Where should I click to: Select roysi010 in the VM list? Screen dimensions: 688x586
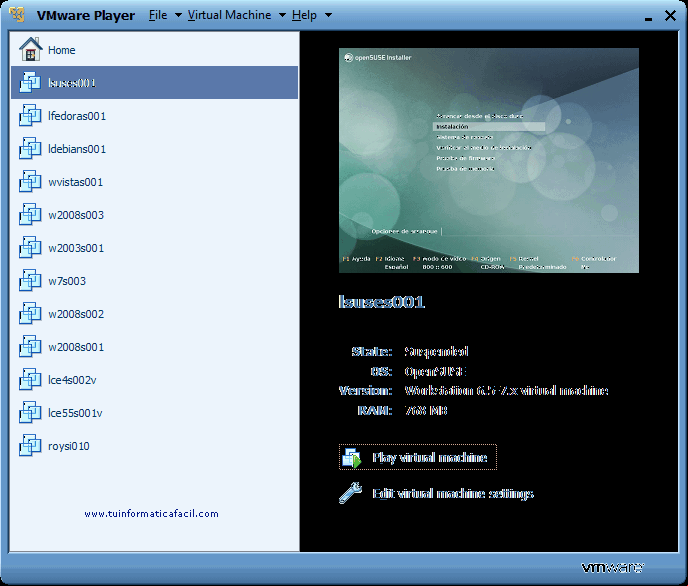(x=154, y=446)
